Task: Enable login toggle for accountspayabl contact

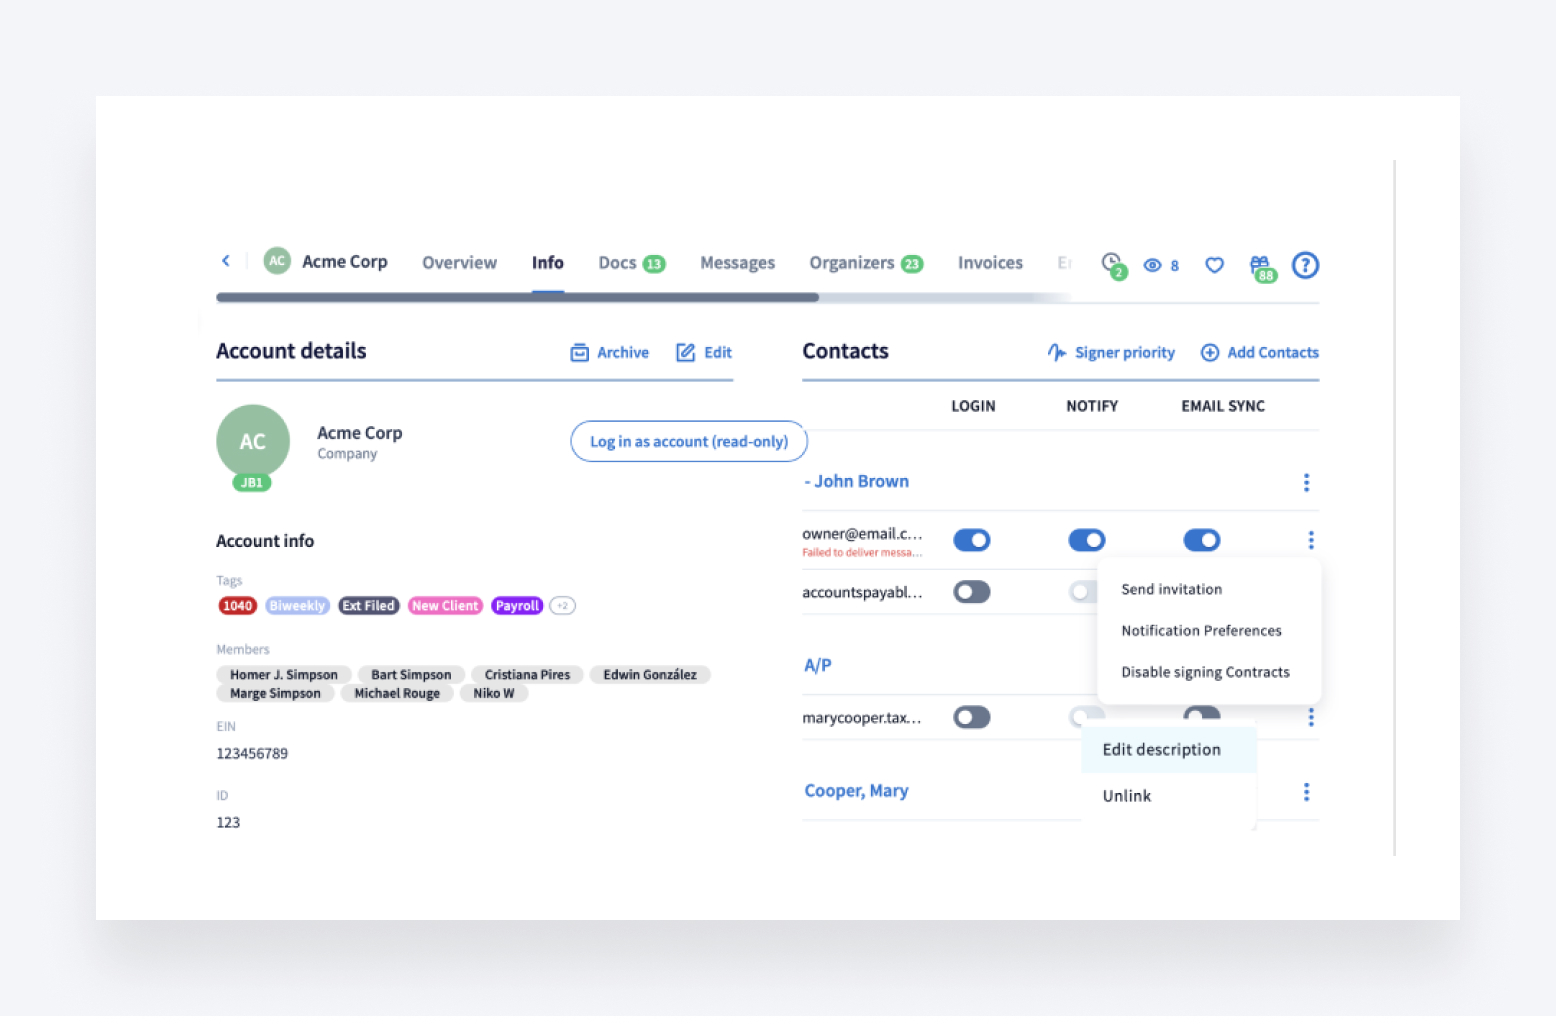Action: [x=971, y=591]
